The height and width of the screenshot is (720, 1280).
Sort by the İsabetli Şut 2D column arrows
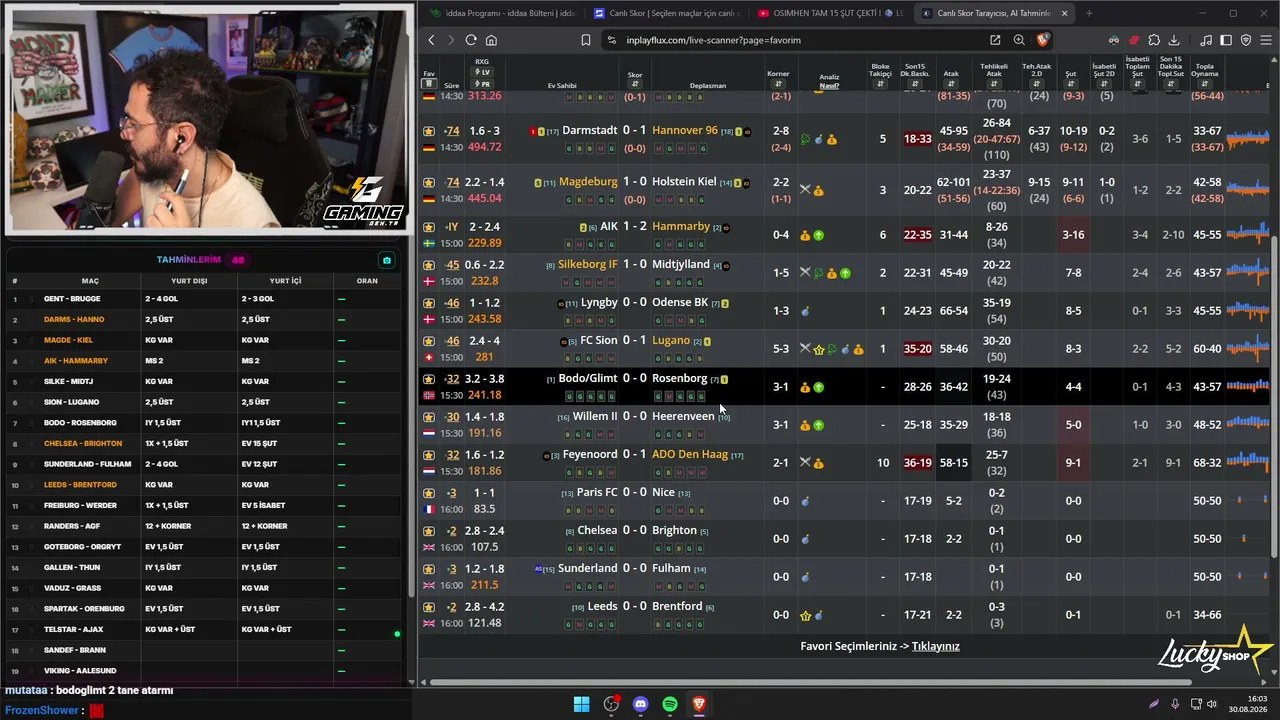click(x=1104, y=84)
